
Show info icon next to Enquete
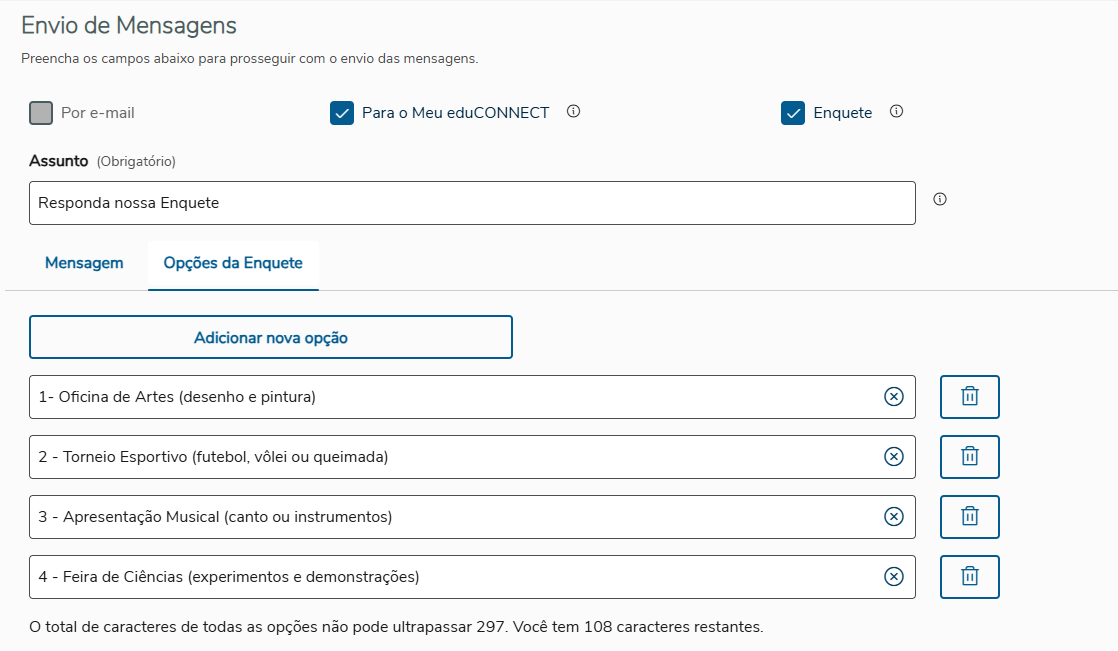[x=896, y=112]
